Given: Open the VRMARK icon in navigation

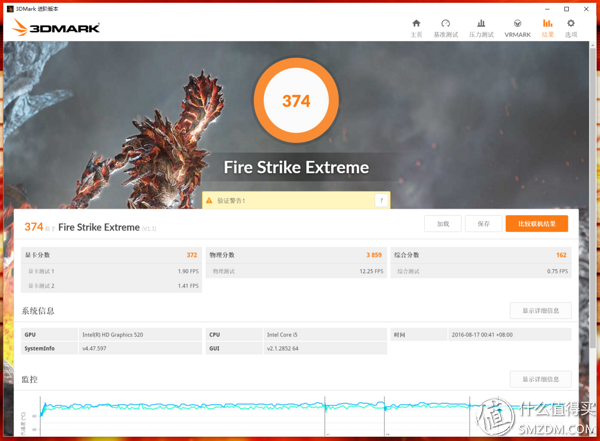Looking at the screenshot, I should click(x=517, y=27).
